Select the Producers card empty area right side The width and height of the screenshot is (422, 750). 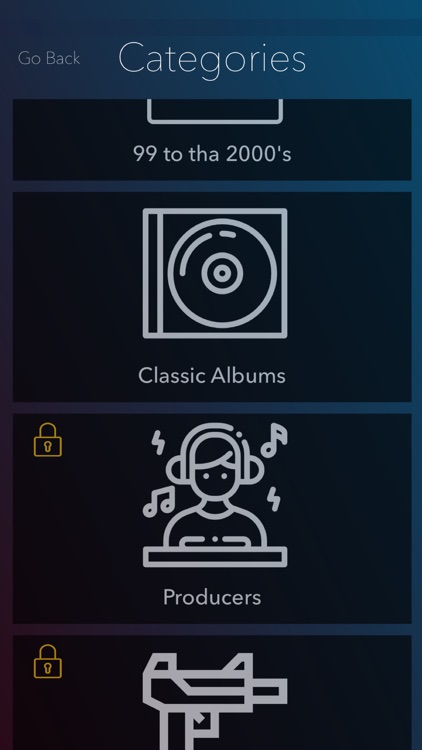349,518
